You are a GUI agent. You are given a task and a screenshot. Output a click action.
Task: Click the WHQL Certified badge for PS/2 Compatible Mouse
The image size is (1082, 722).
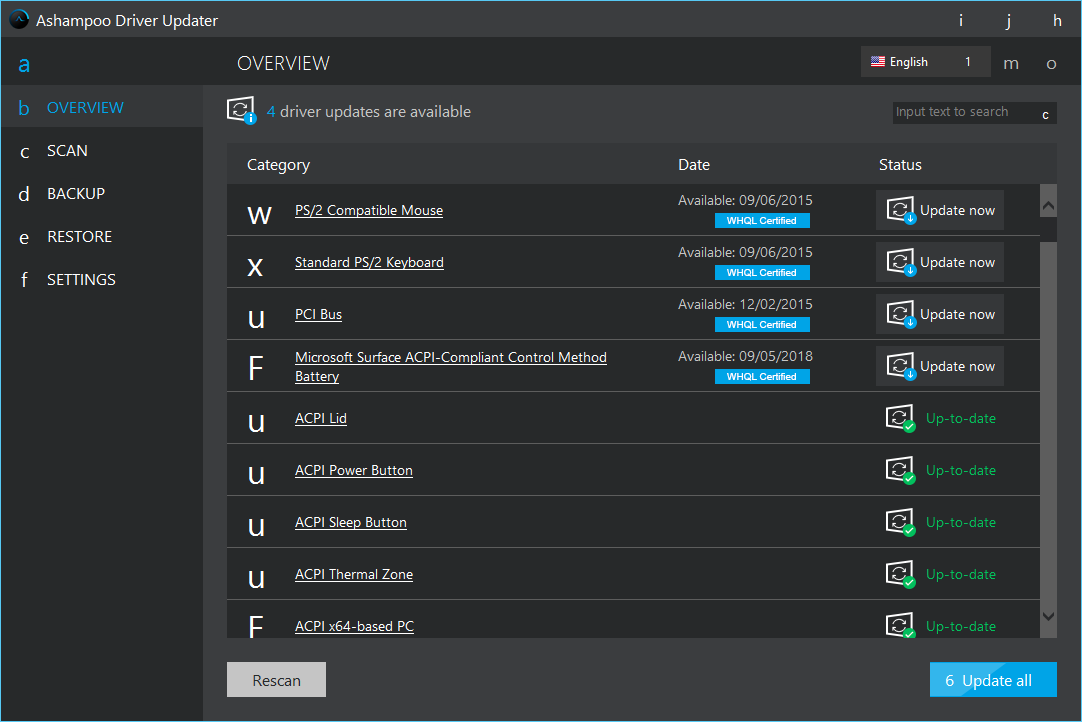762,221
